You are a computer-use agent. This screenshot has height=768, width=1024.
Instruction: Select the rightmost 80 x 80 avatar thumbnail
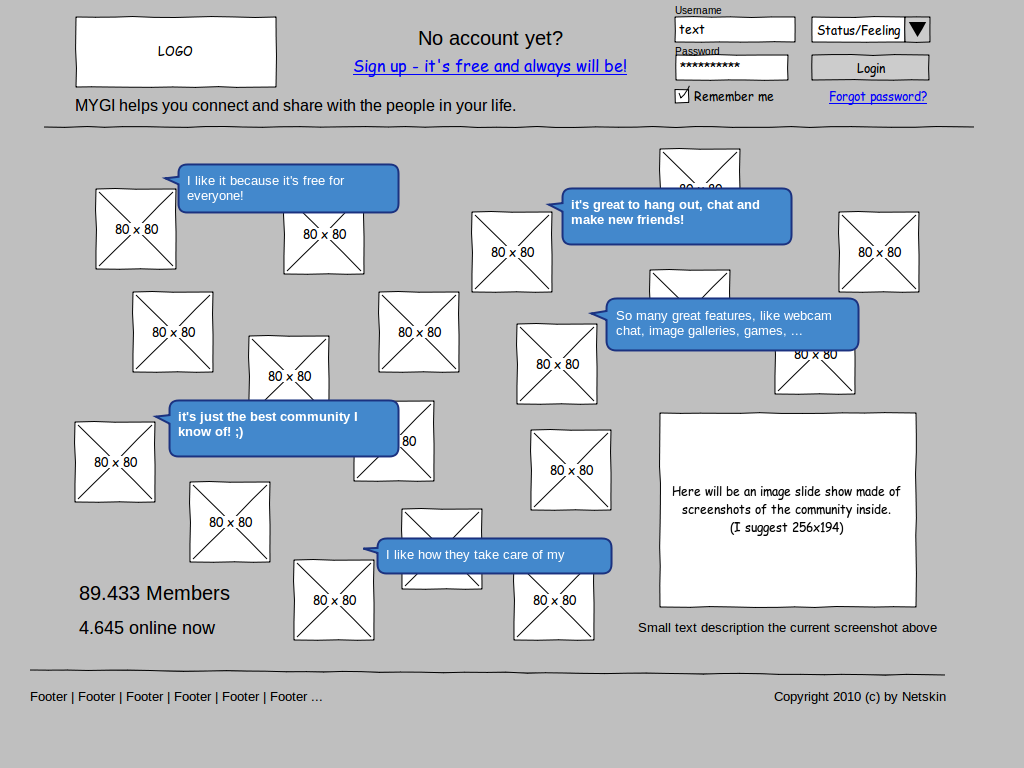pos(878,252)
